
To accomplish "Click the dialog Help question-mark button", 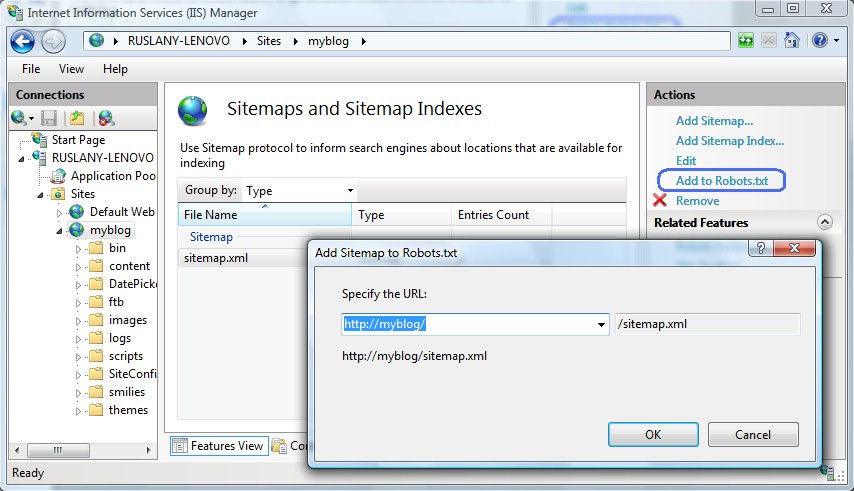I will 761,249.
